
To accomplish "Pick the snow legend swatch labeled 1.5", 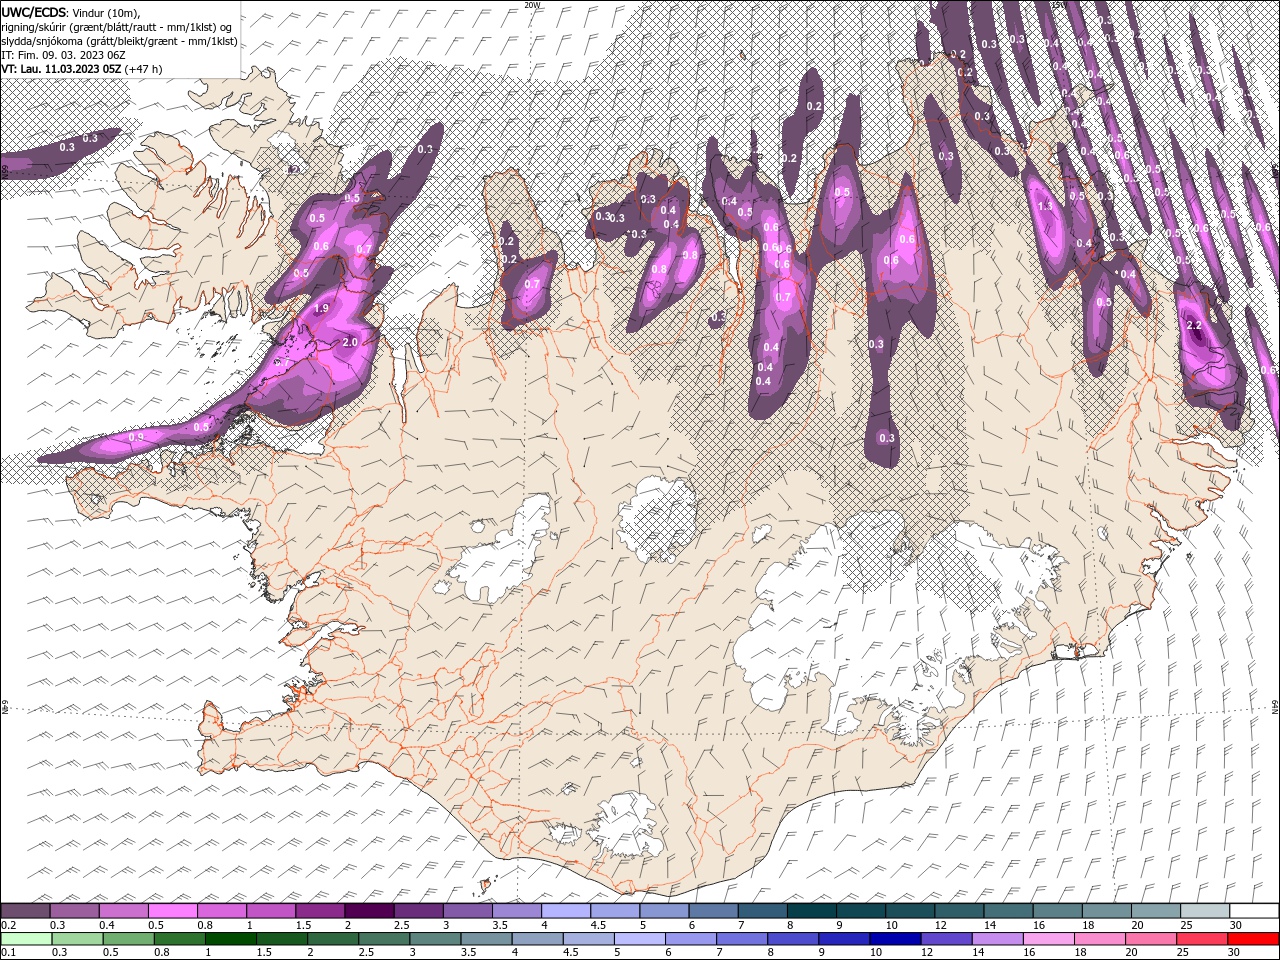I will 319,911.
